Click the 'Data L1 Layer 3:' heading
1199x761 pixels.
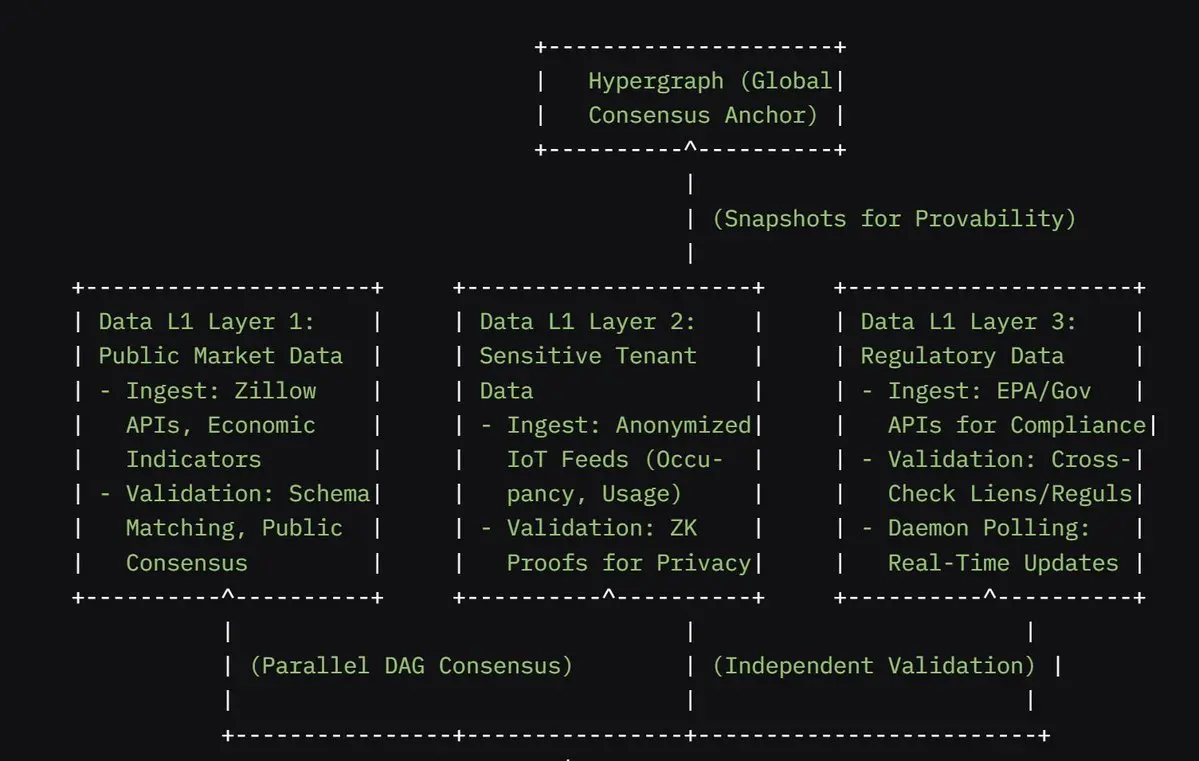coord(968,322)
